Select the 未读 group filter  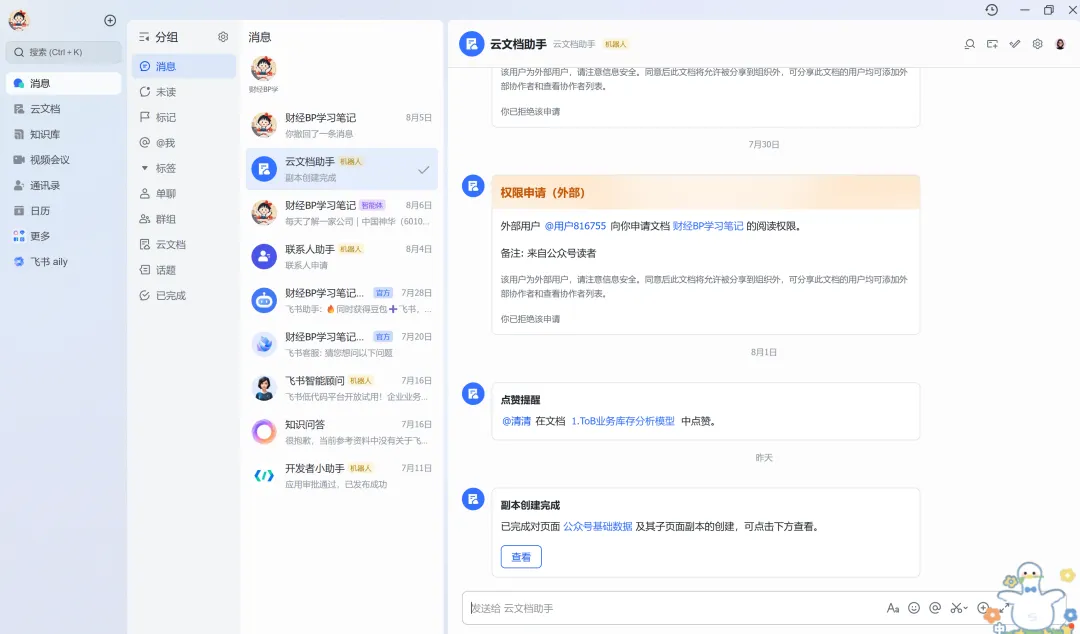coord(184,92)
